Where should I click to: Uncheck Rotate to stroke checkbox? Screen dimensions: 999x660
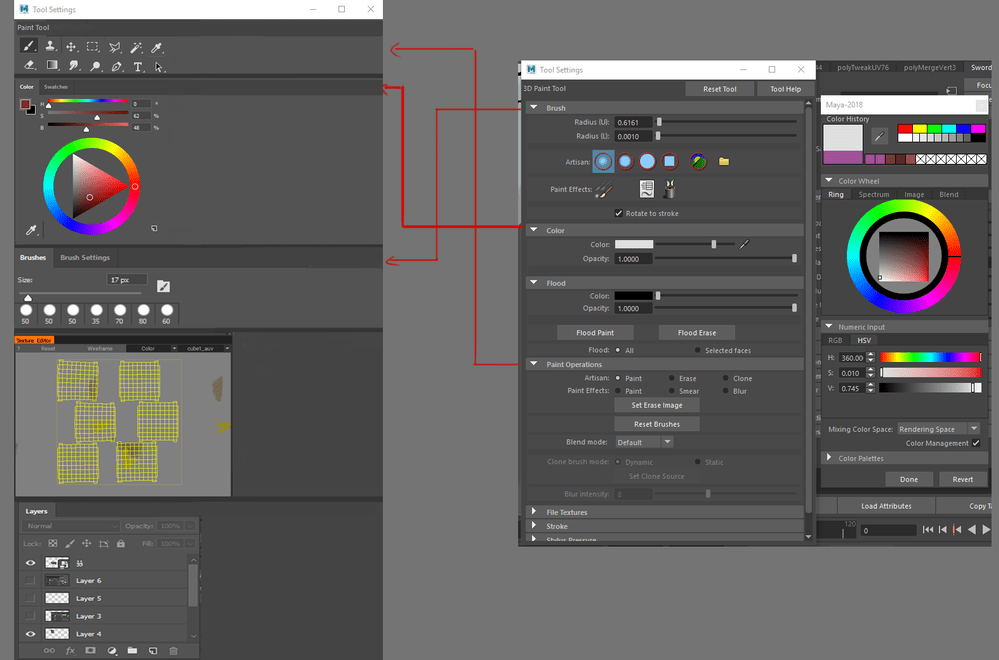[x=618, y=213]
